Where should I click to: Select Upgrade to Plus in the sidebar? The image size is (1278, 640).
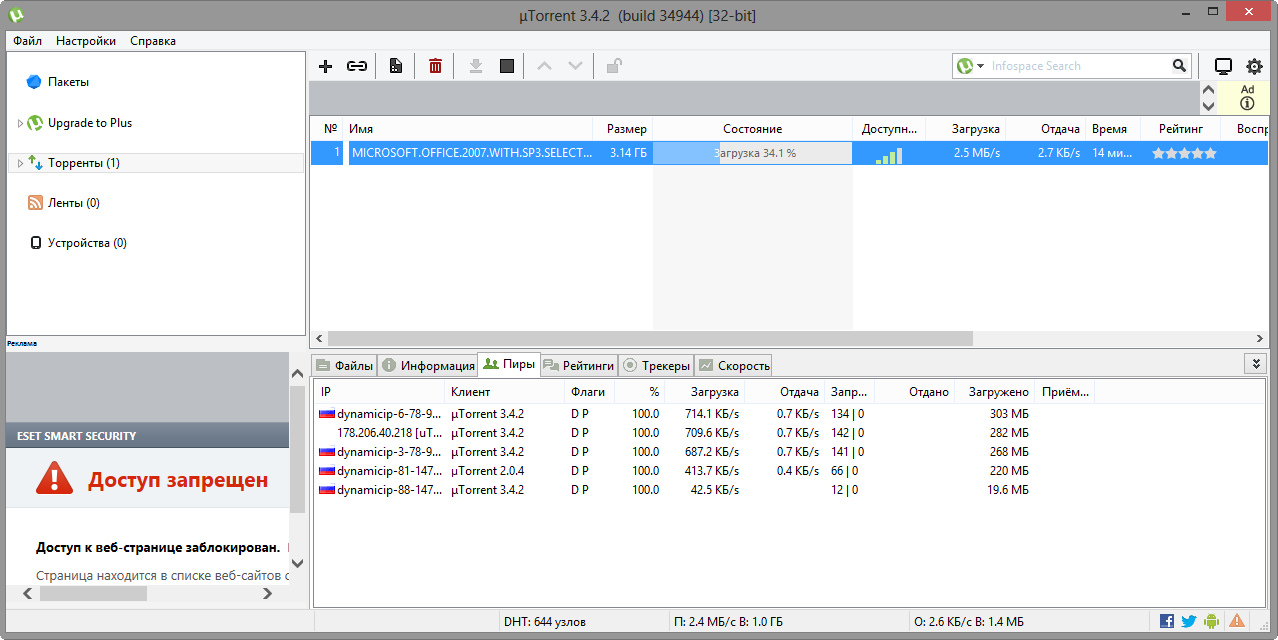[x=90, y=123]
